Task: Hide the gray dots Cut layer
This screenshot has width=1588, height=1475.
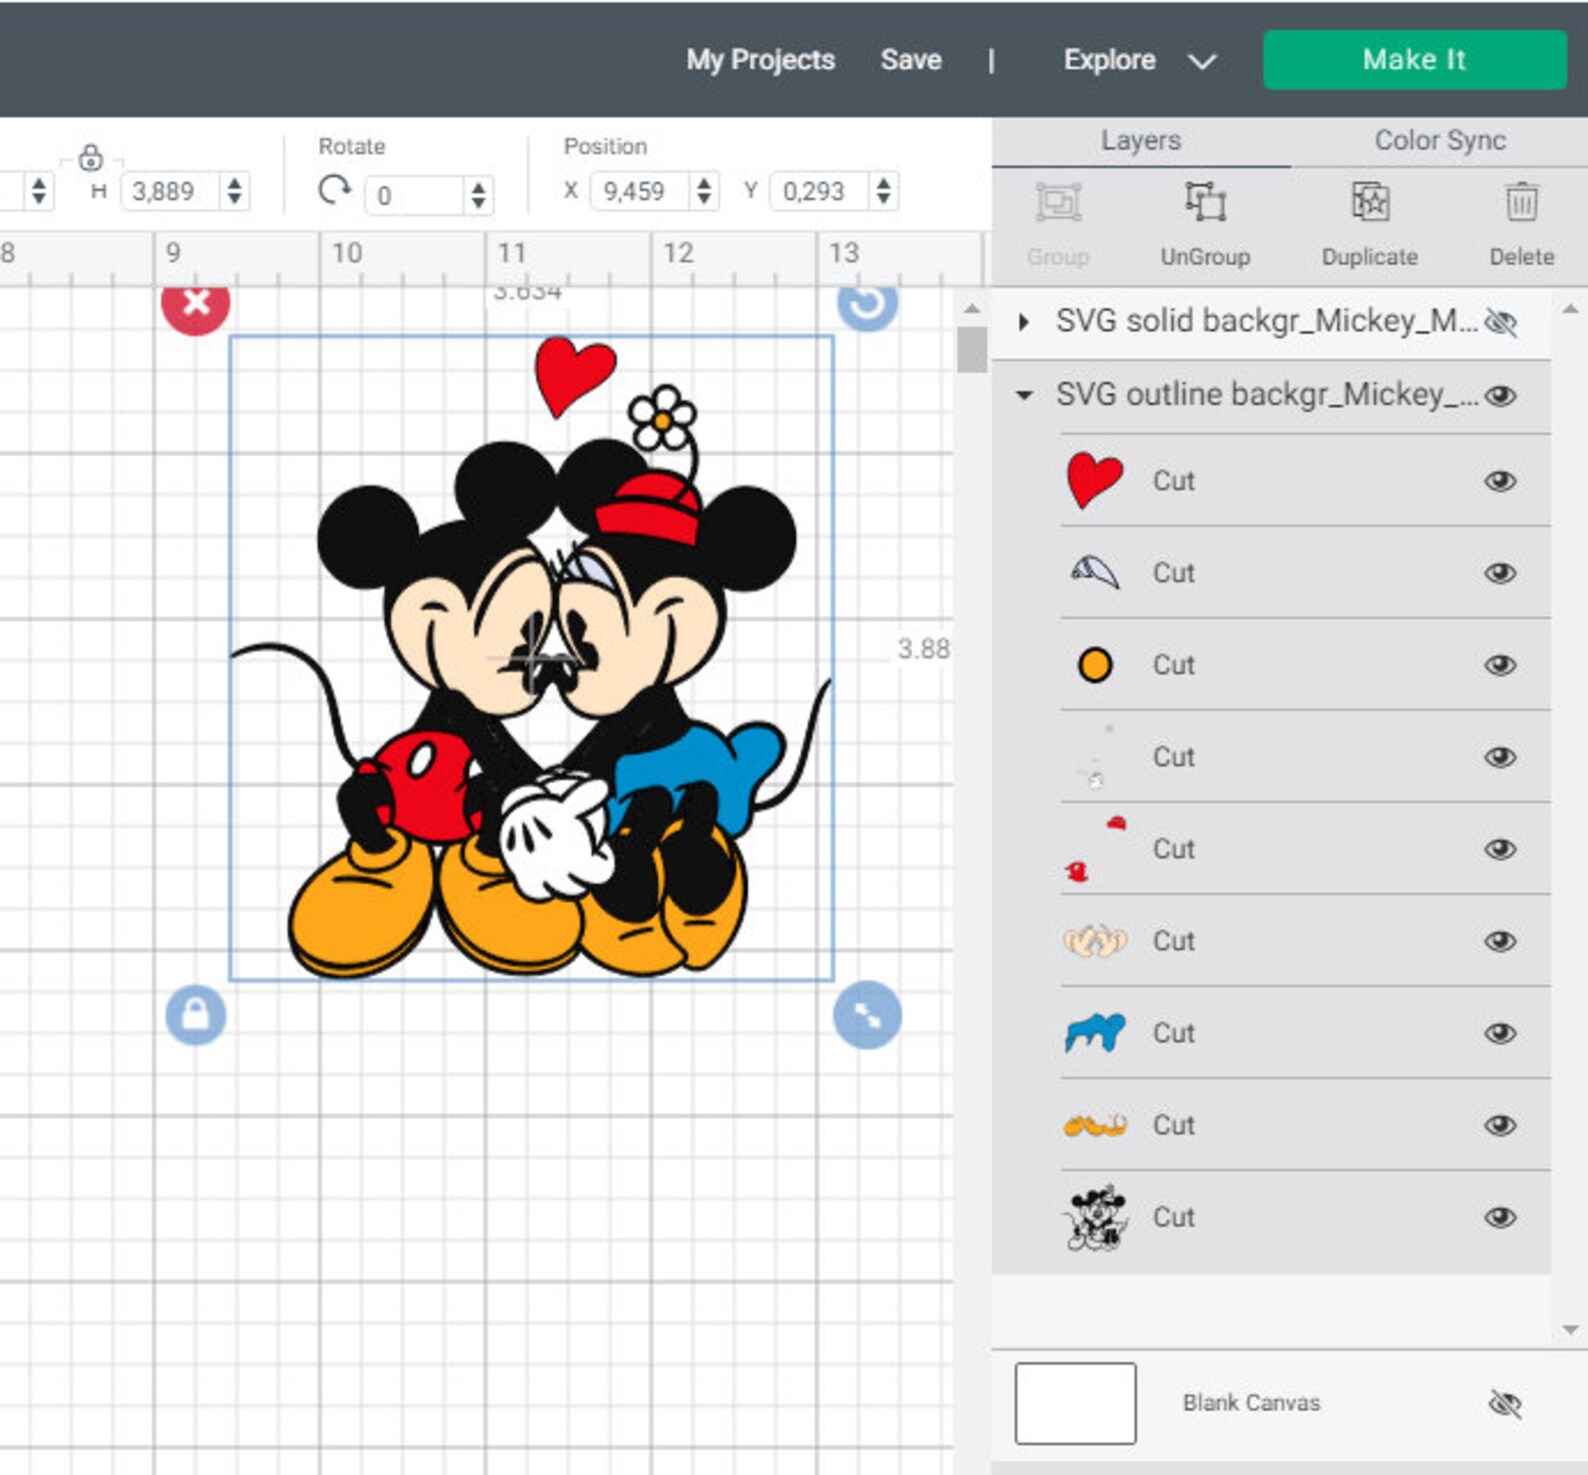Action: pyautogui.click(x=1500, y=757)
